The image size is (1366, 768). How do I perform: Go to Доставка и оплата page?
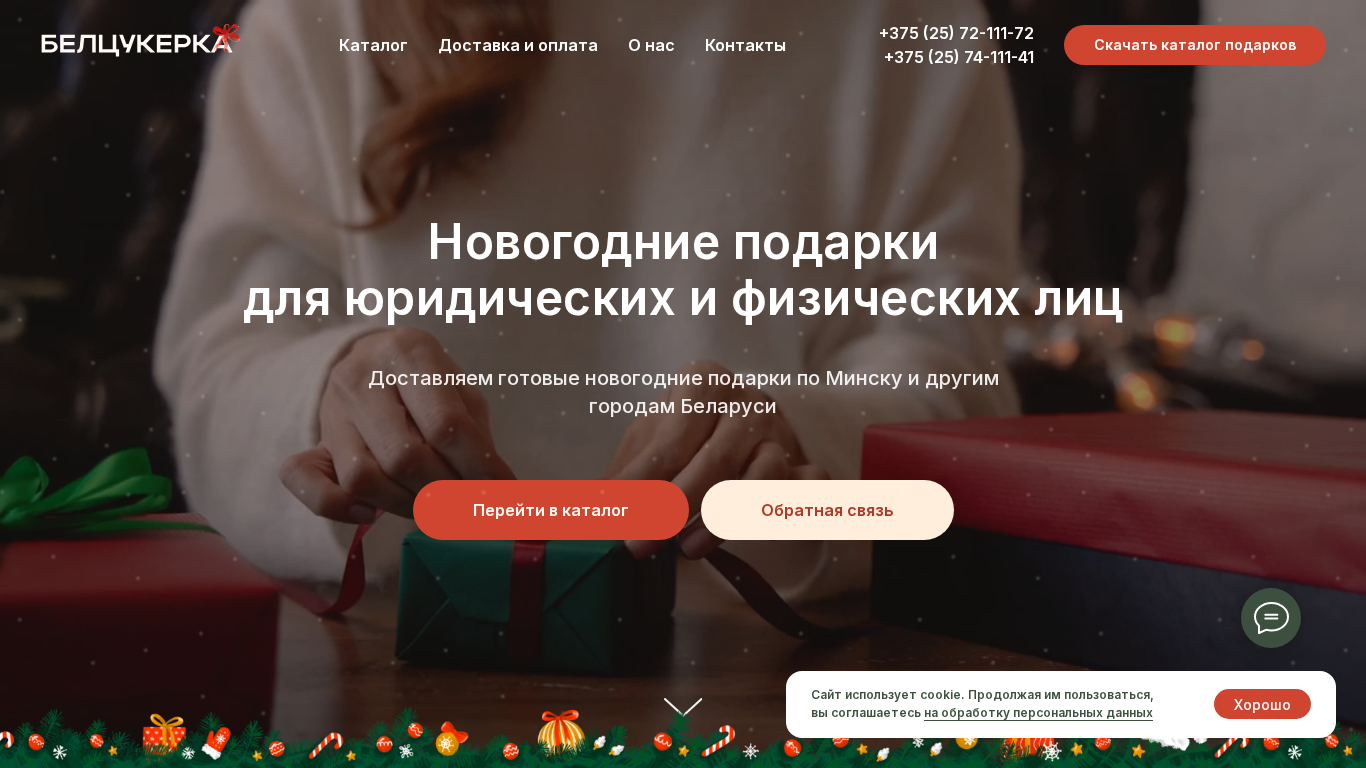point(518,45)
